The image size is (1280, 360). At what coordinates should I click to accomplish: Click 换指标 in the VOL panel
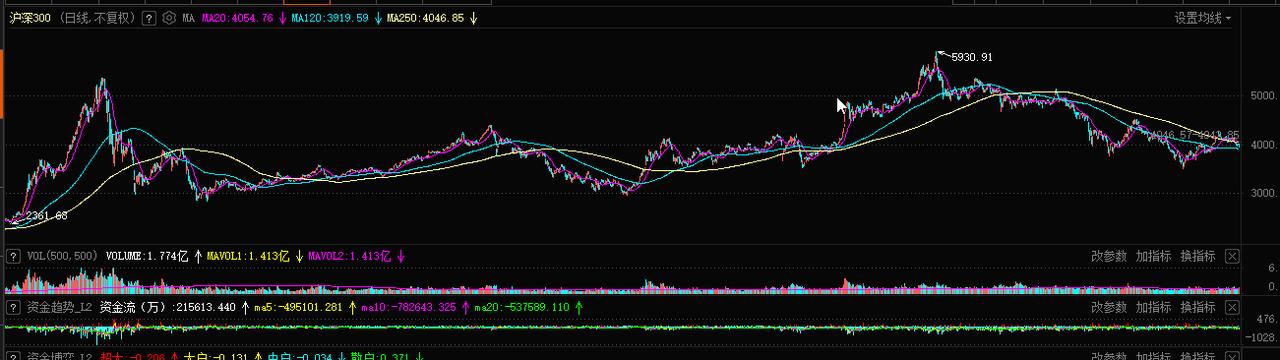(x=1197, y=257)
